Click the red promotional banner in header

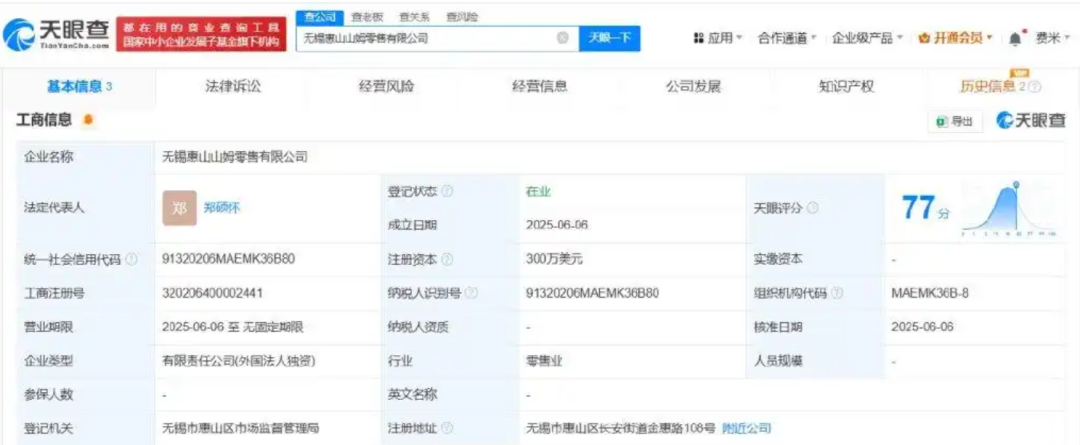pos(202,34)
